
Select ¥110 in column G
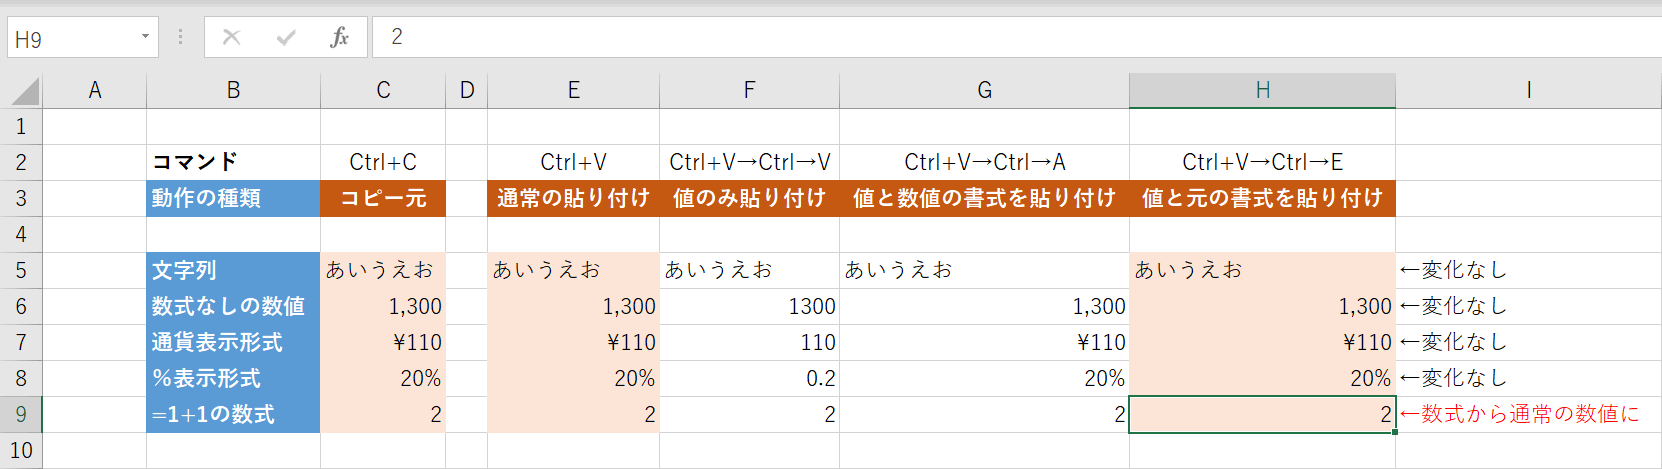984,342
